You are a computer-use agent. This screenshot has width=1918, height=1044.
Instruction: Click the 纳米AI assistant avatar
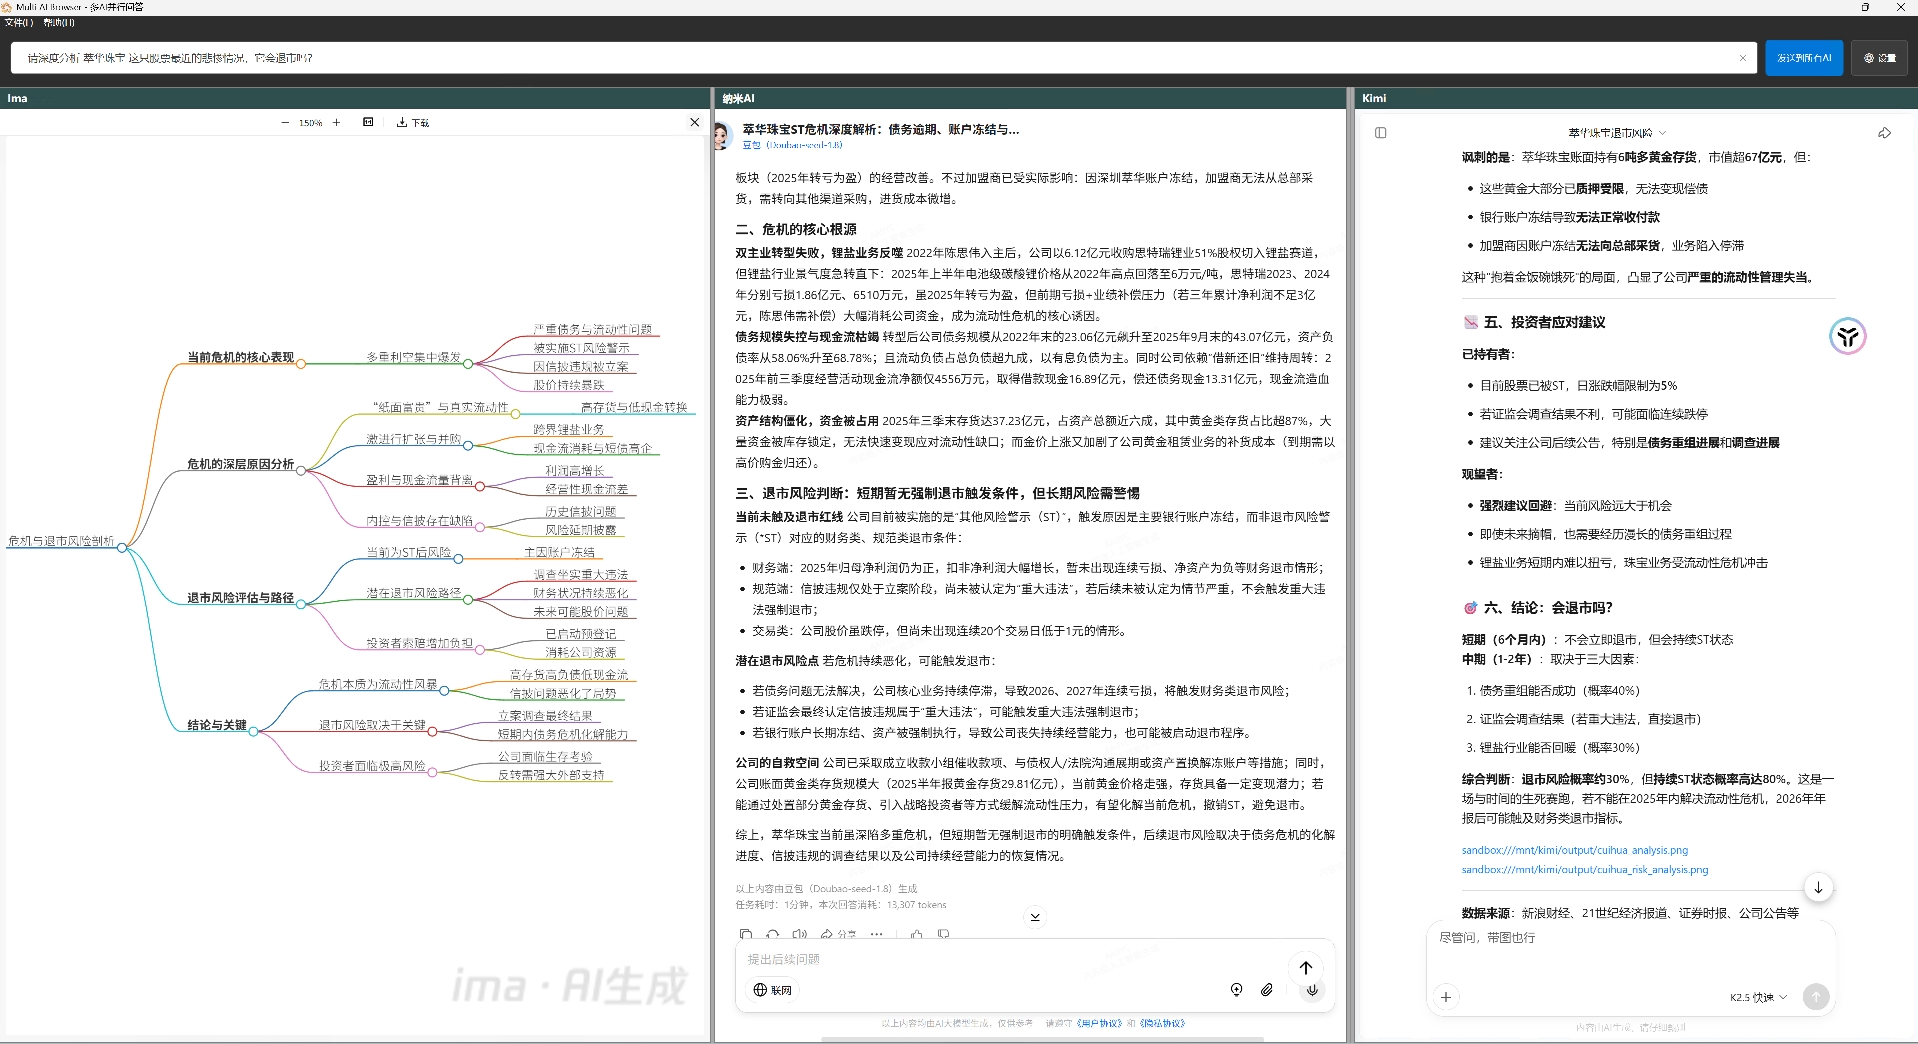click(x=723, y=135)
